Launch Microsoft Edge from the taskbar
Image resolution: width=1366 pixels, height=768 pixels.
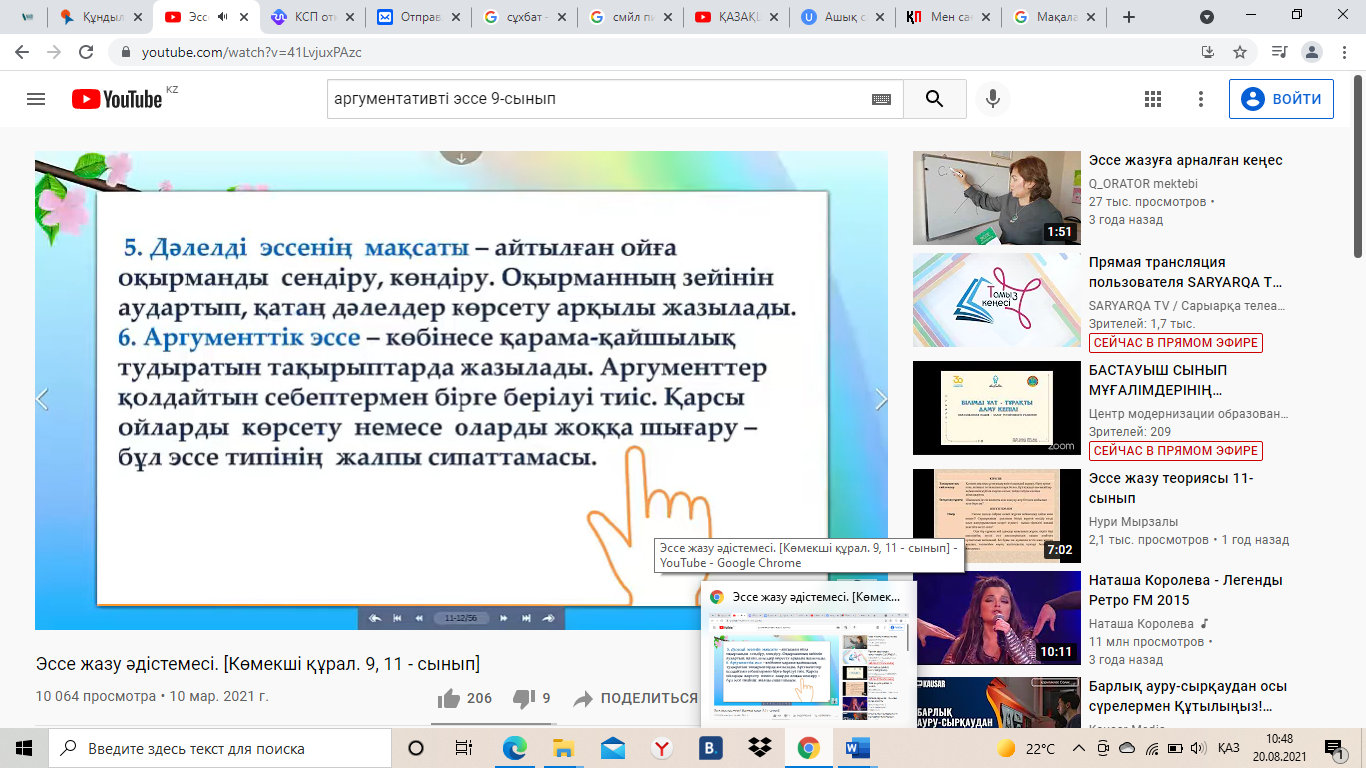pos(515,748)
